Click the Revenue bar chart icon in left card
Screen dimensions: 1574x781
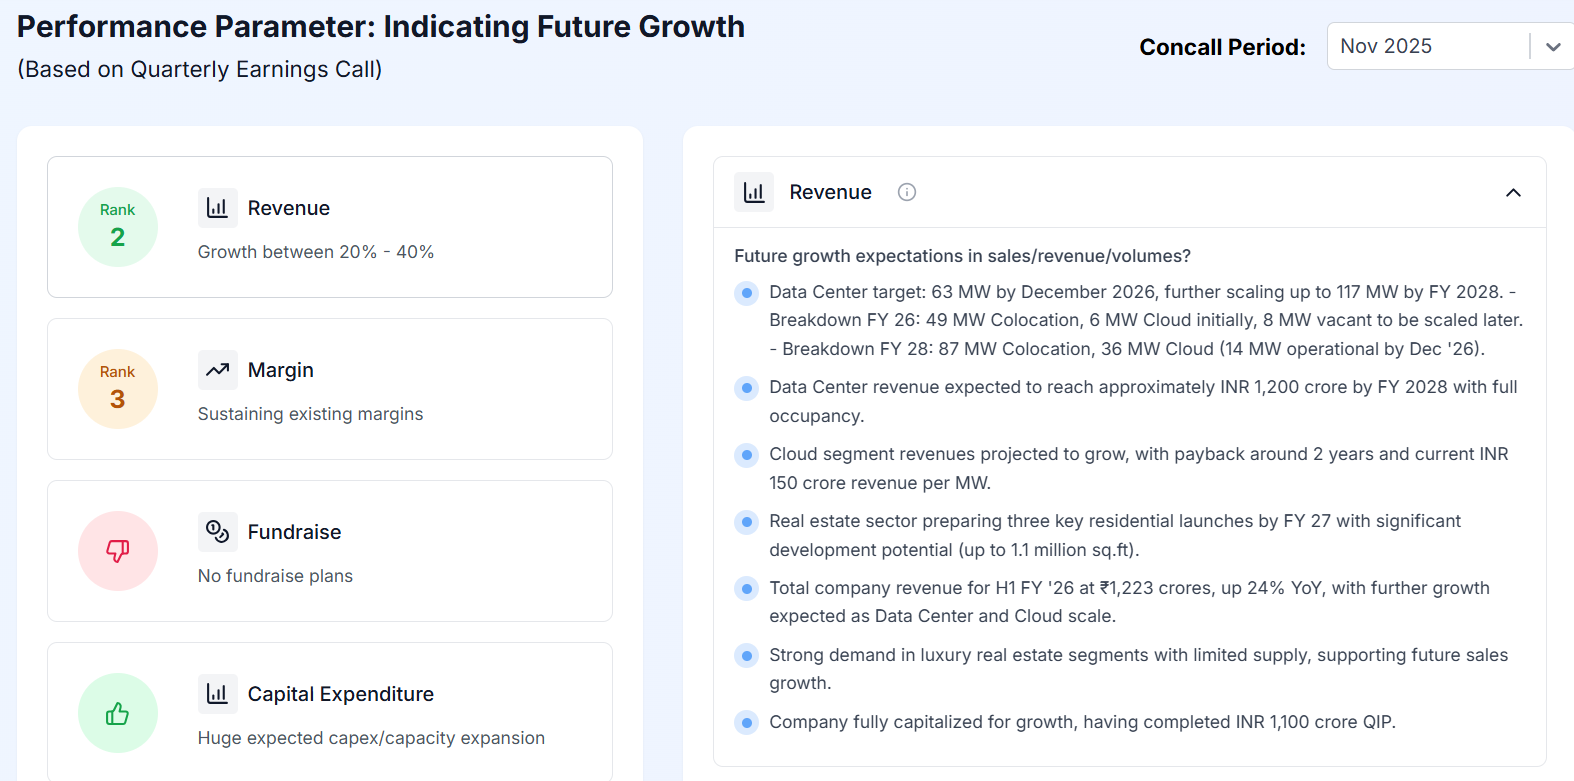click(x=217, y=208)
